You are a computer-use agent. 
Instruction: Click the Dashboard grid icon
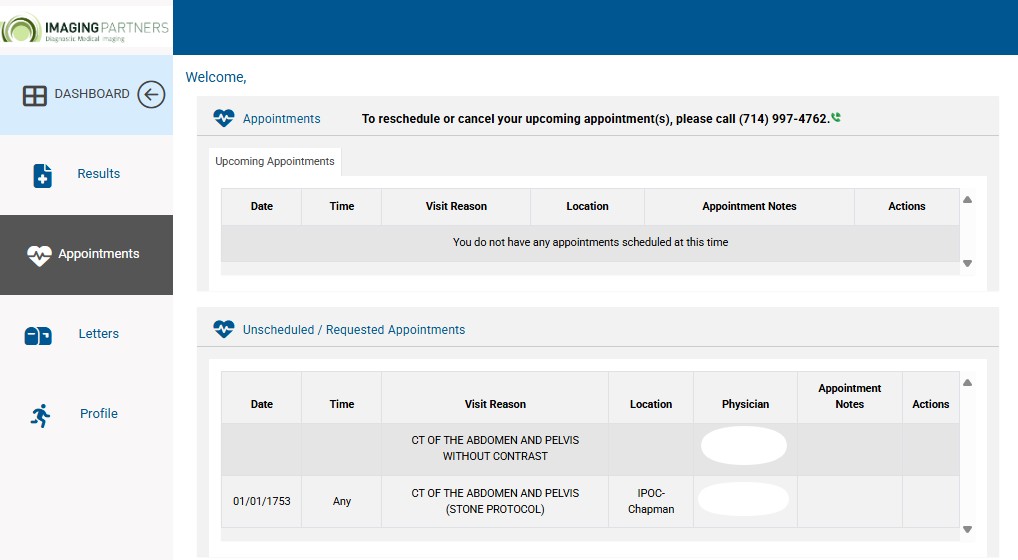[35, 96]
